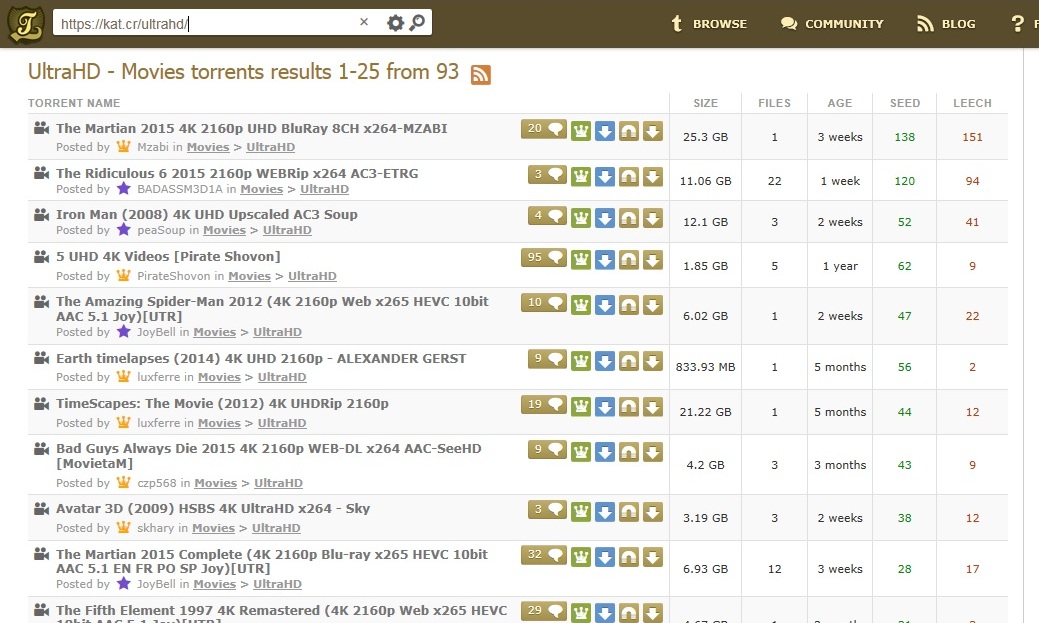Open uploader PirateShovon's profile link
This screenshot has height=623, width=1039.
[174, 276]
